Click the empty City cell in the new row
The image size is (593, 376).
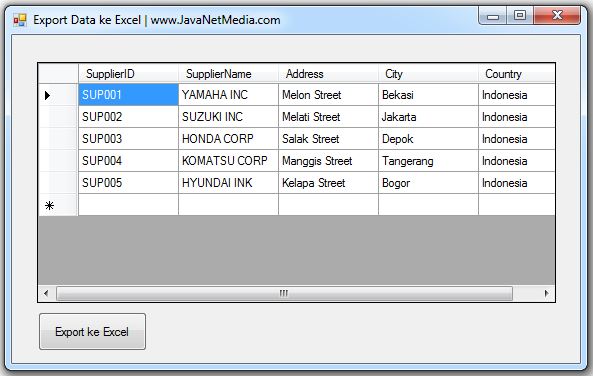pyautogui.click(x=428, y=205)
